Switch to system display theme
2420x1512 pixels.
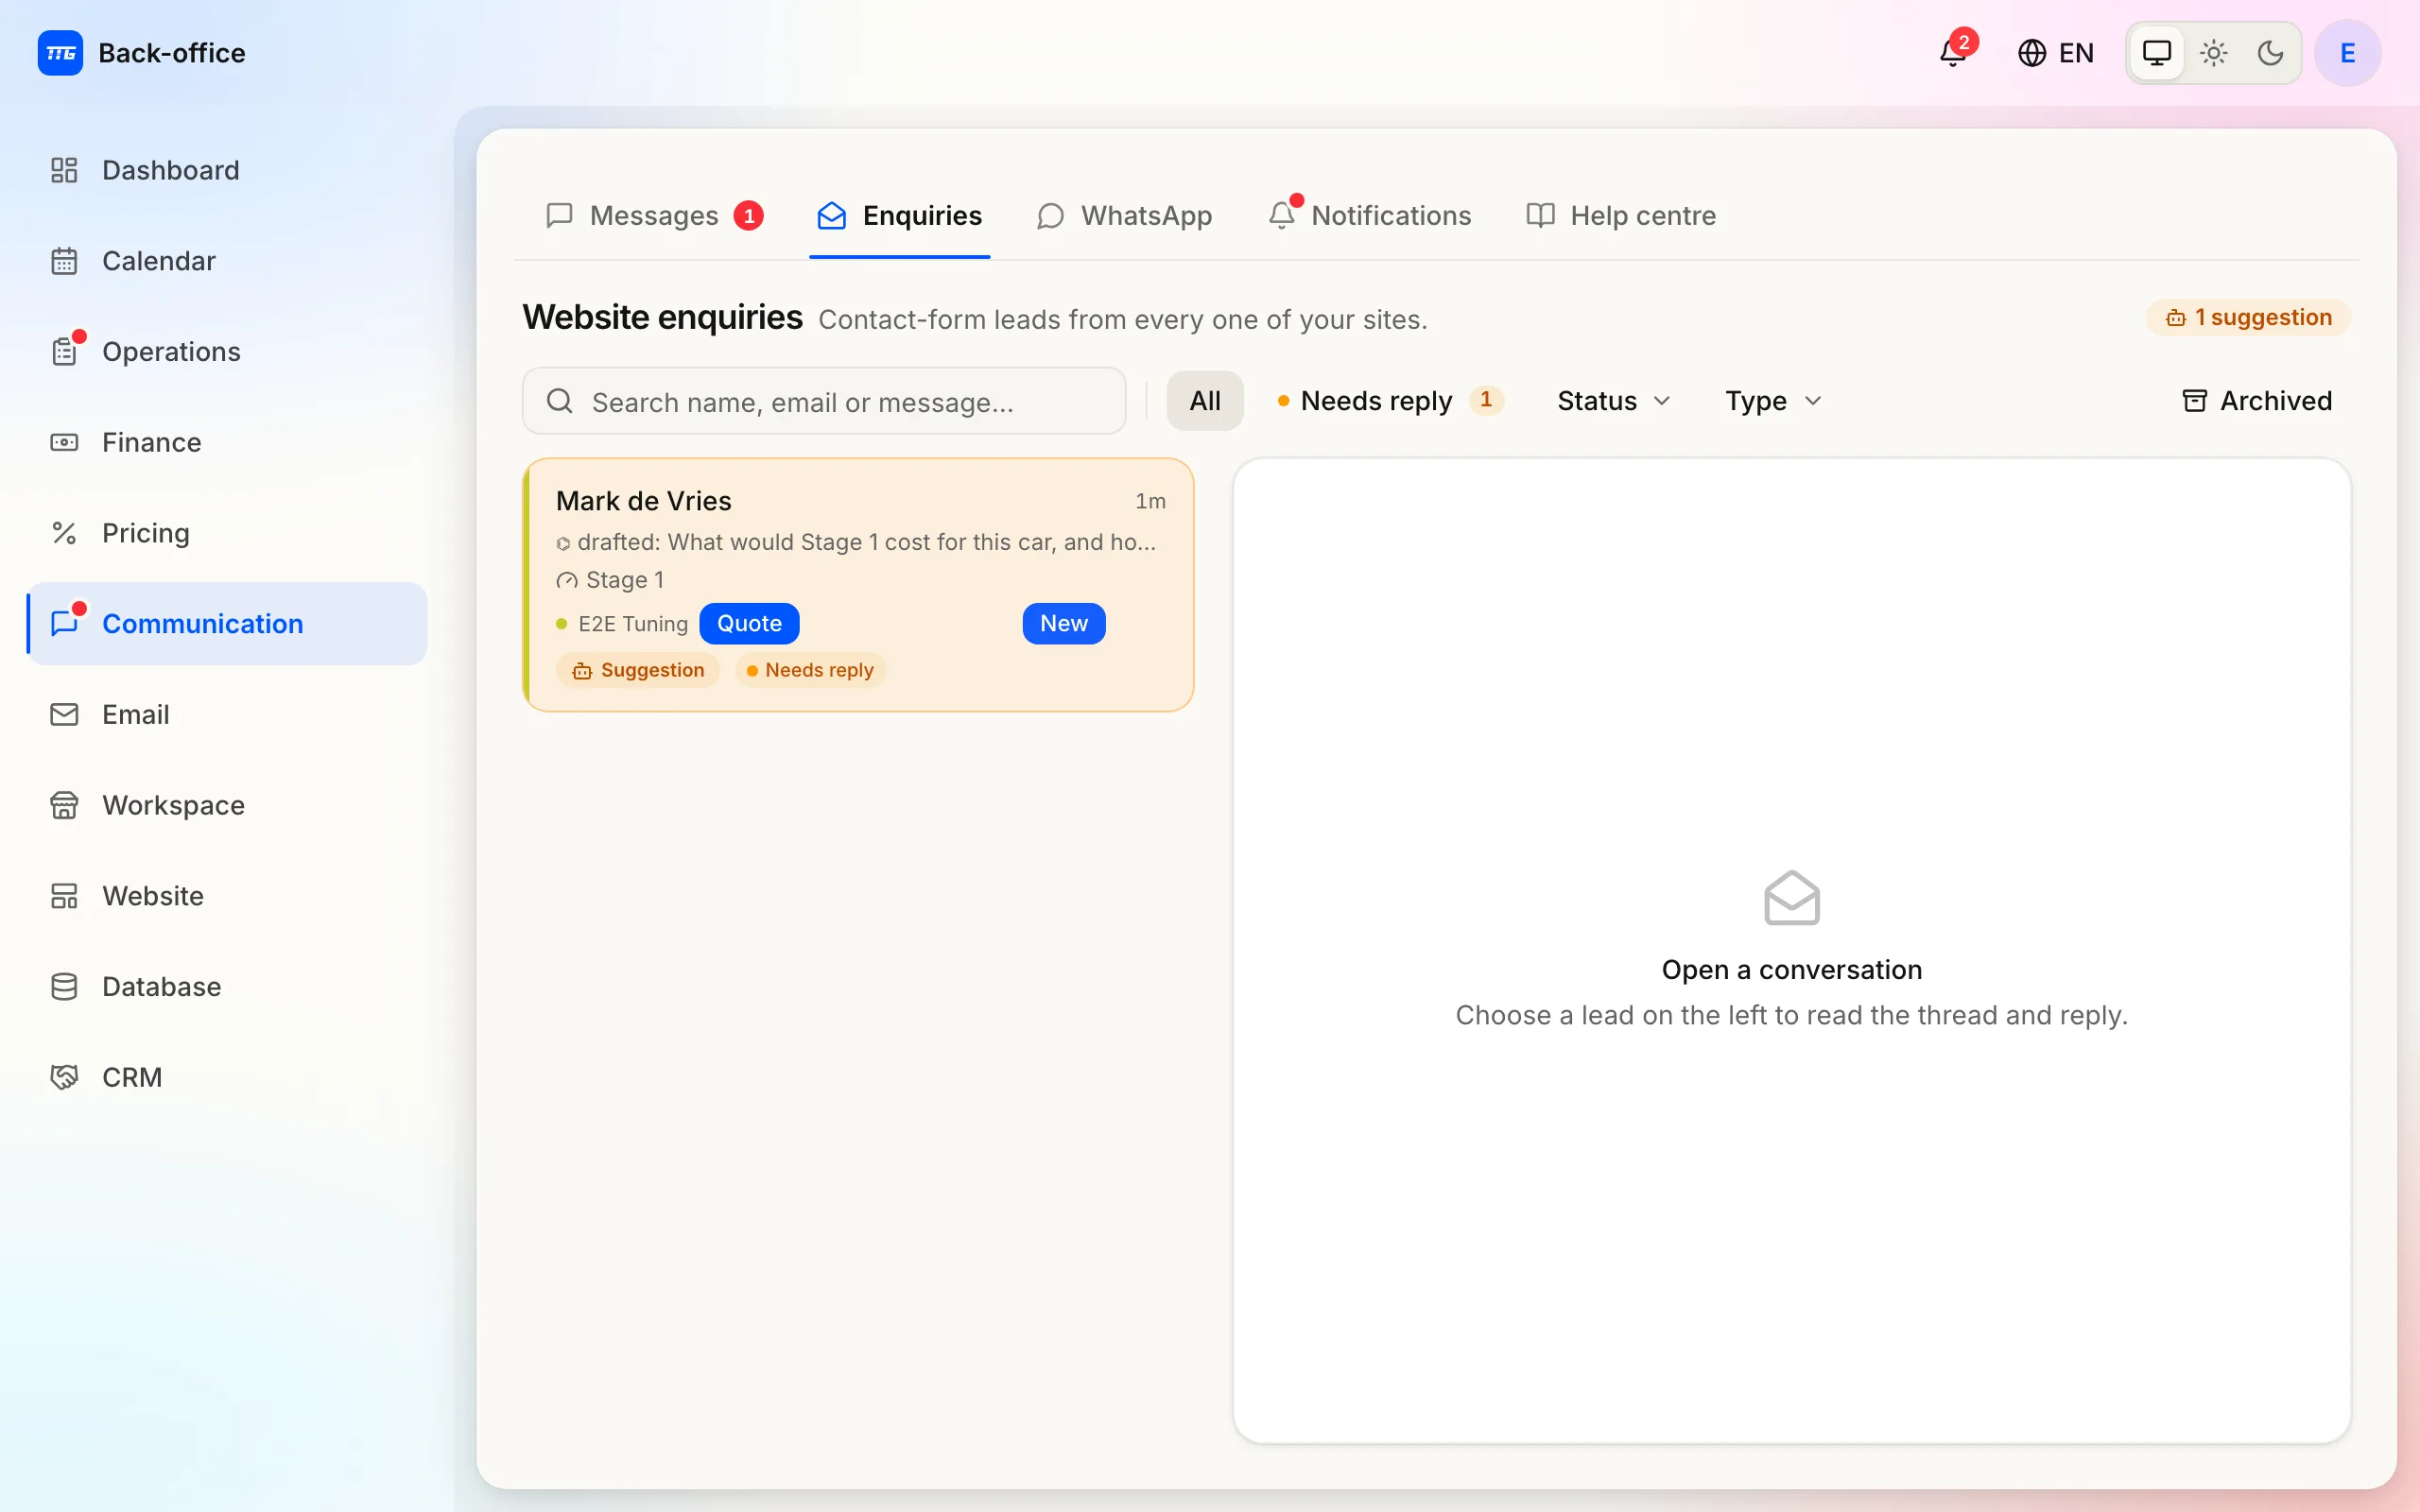tap(2157, 53)
